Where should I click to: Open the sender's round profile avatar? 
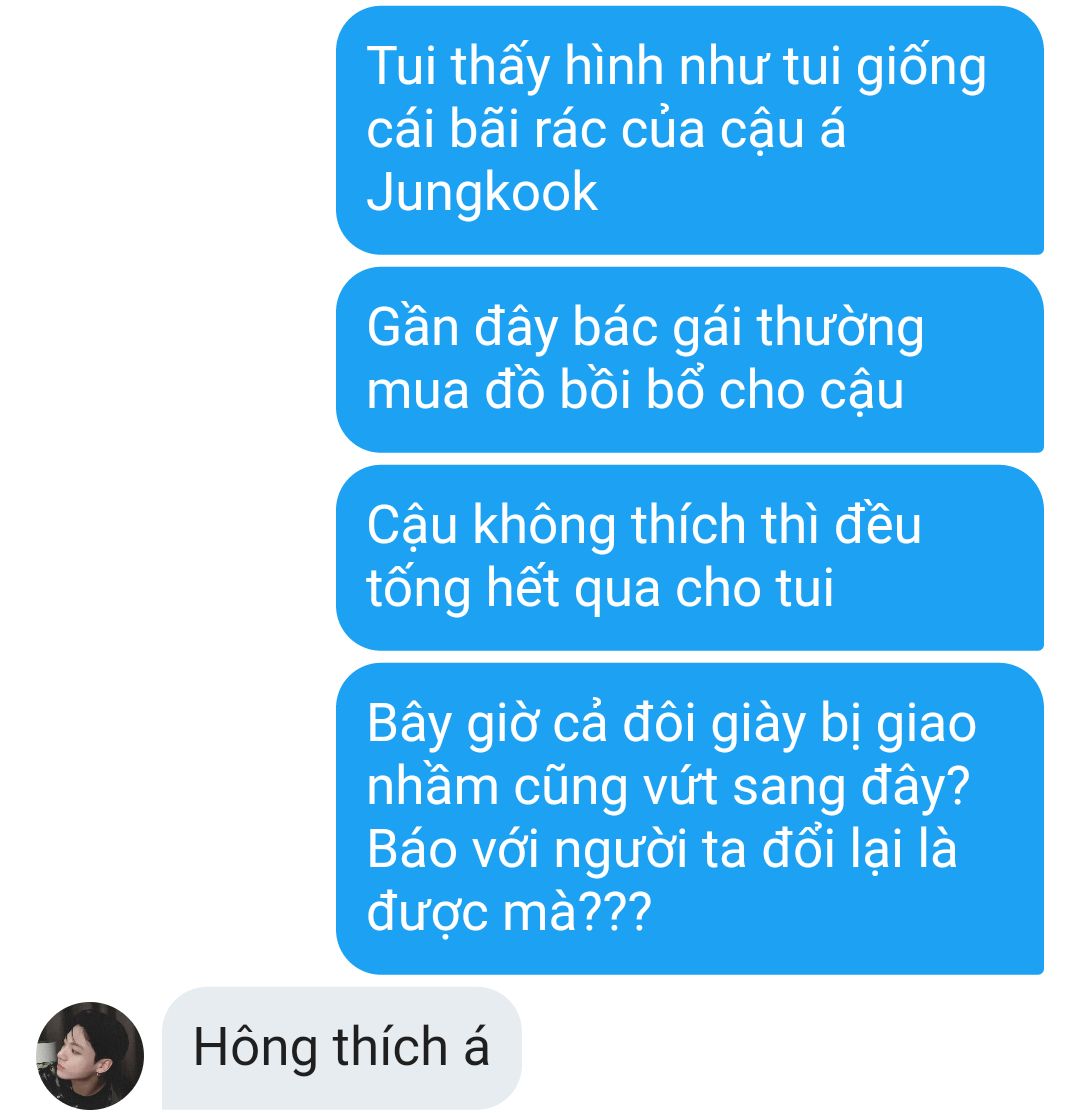90,1056
